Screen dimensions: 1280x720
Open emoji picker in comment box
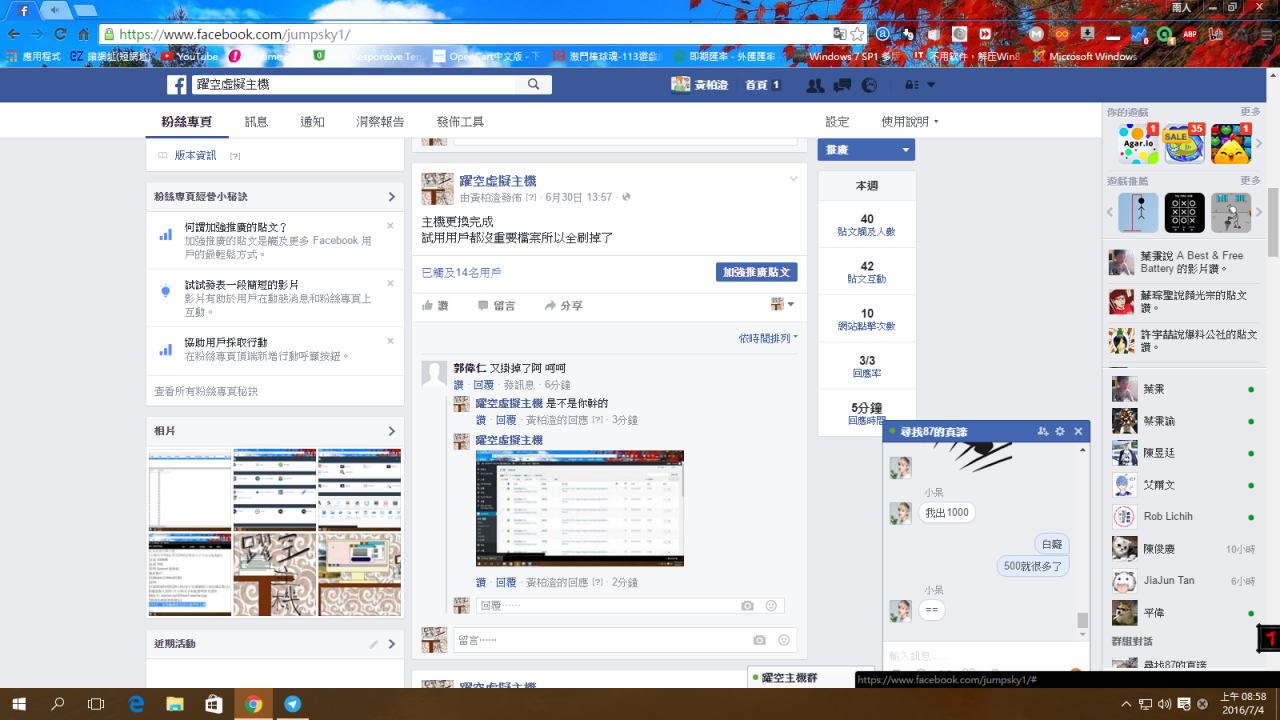pos(784,640)
